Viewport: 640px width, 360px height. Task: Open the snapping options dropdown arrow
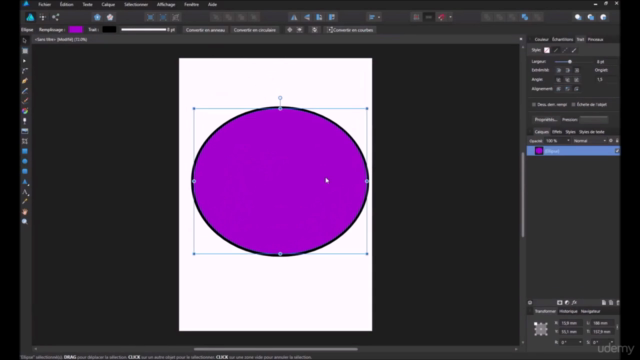pyautogui.click(x=450, y=17)
